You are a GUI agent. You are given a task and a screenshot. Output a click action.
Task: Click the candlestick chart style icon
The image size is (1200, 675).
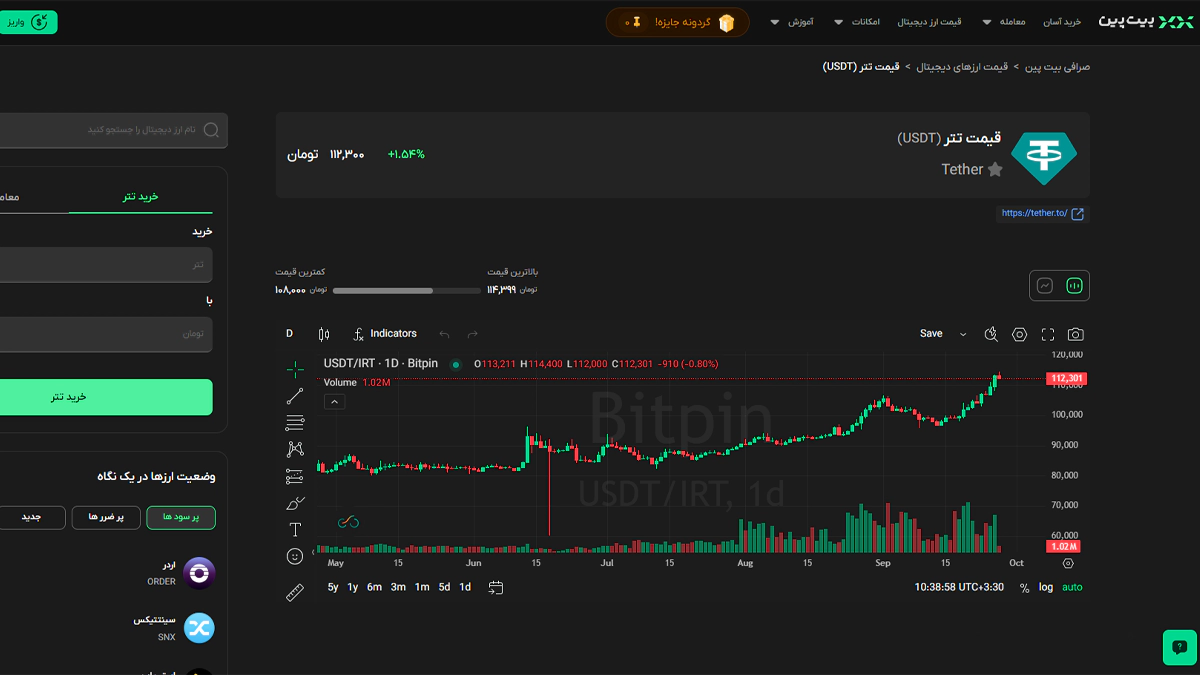pos(323,334)
